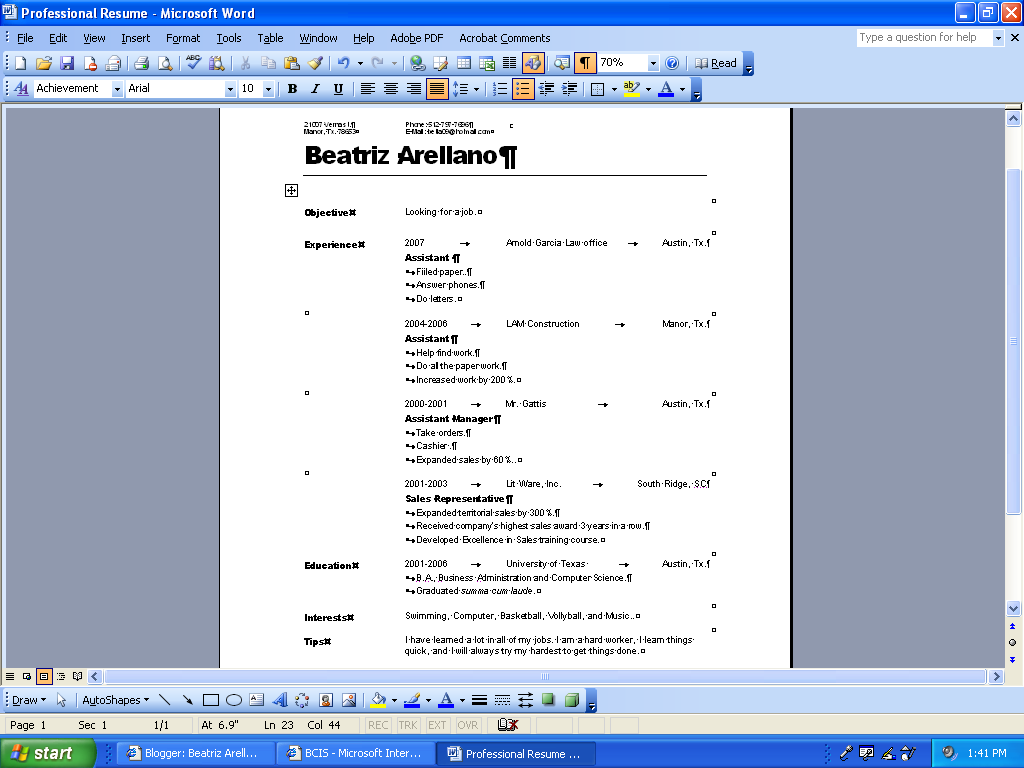This screenshot has width=1024, height=768.
Task: Draw an oval shape tool
Action: (234, 700)
